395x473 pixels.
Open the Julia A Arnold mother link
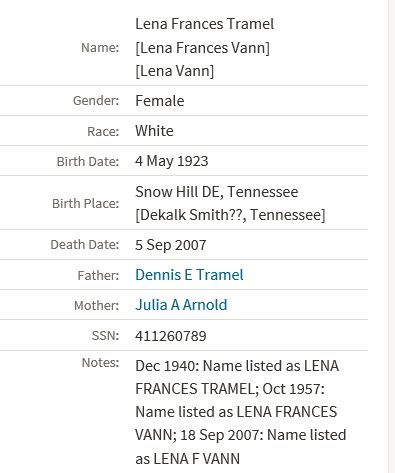[181, 305]
